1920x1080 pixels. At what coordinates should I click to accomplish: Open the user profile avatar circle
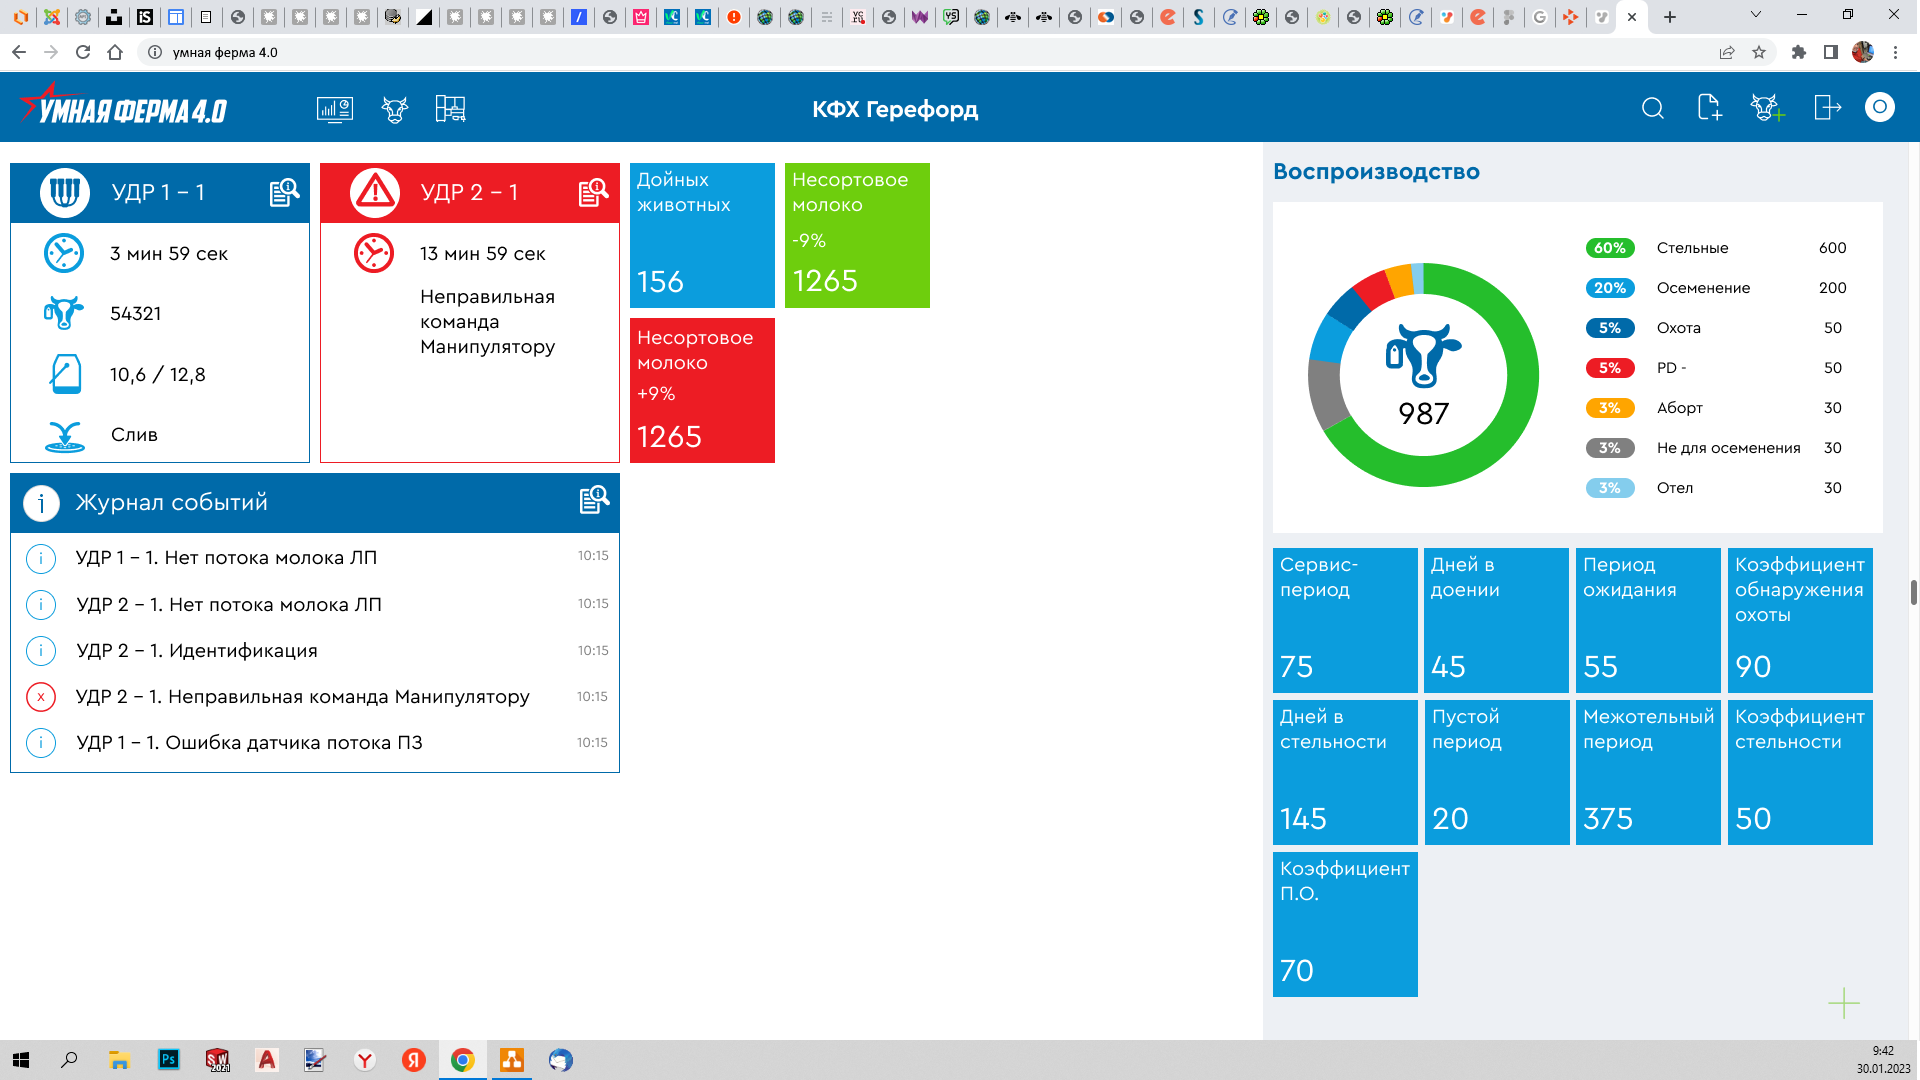point(1879,107)
